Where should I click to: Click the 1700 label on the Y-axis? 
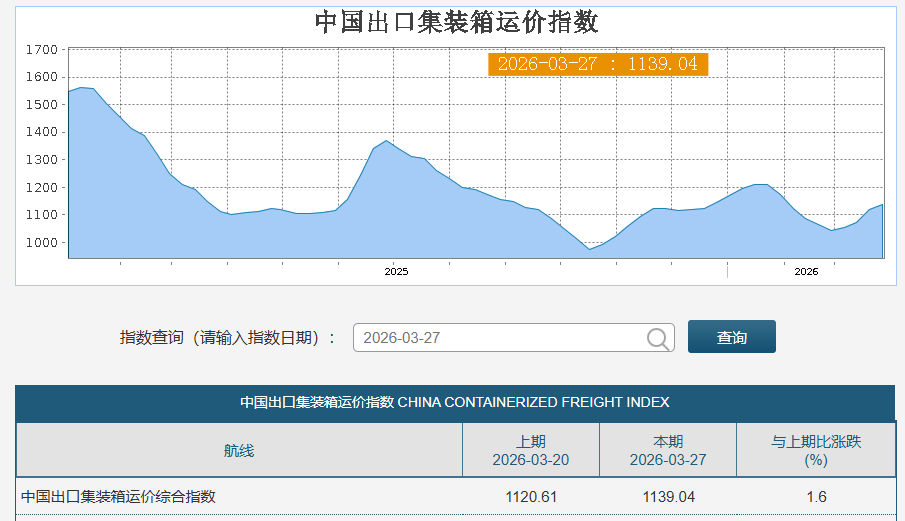[x=41, y=49]
